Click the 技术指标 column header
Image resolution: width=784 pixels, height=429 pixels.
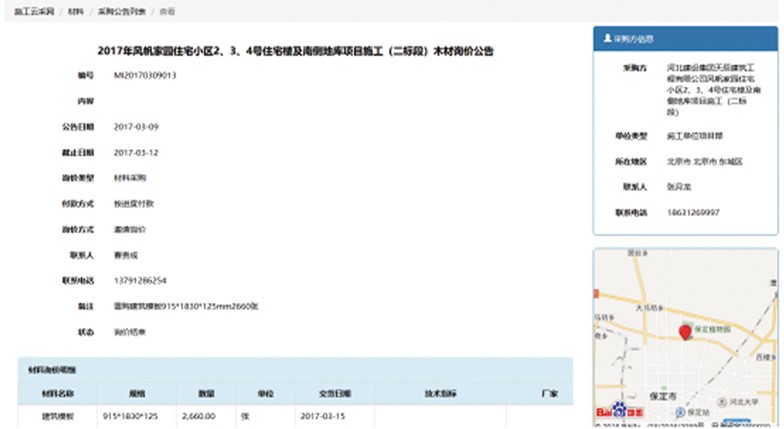(x=440, y=392)
